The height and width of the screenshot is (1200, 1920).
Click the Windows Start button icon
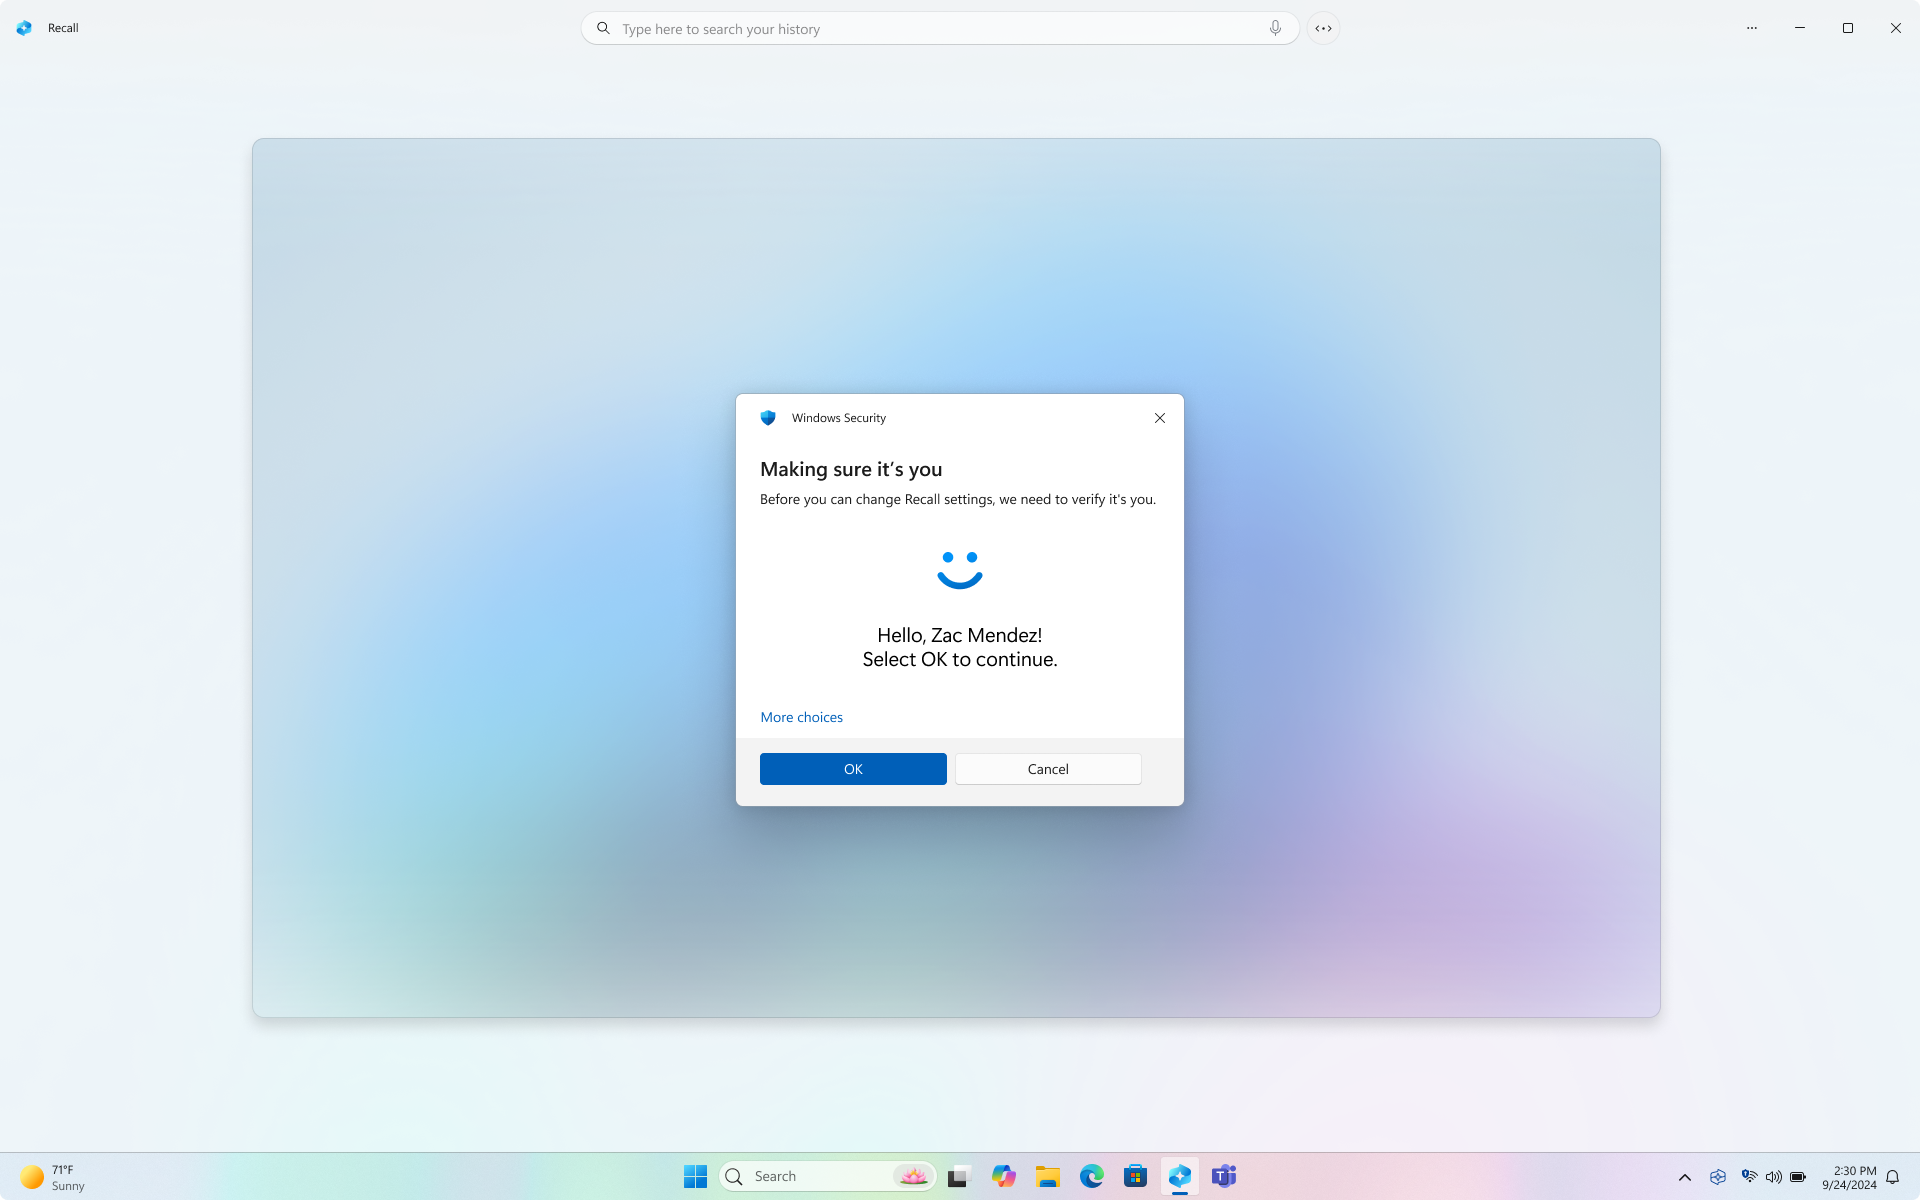(695, 1176)
